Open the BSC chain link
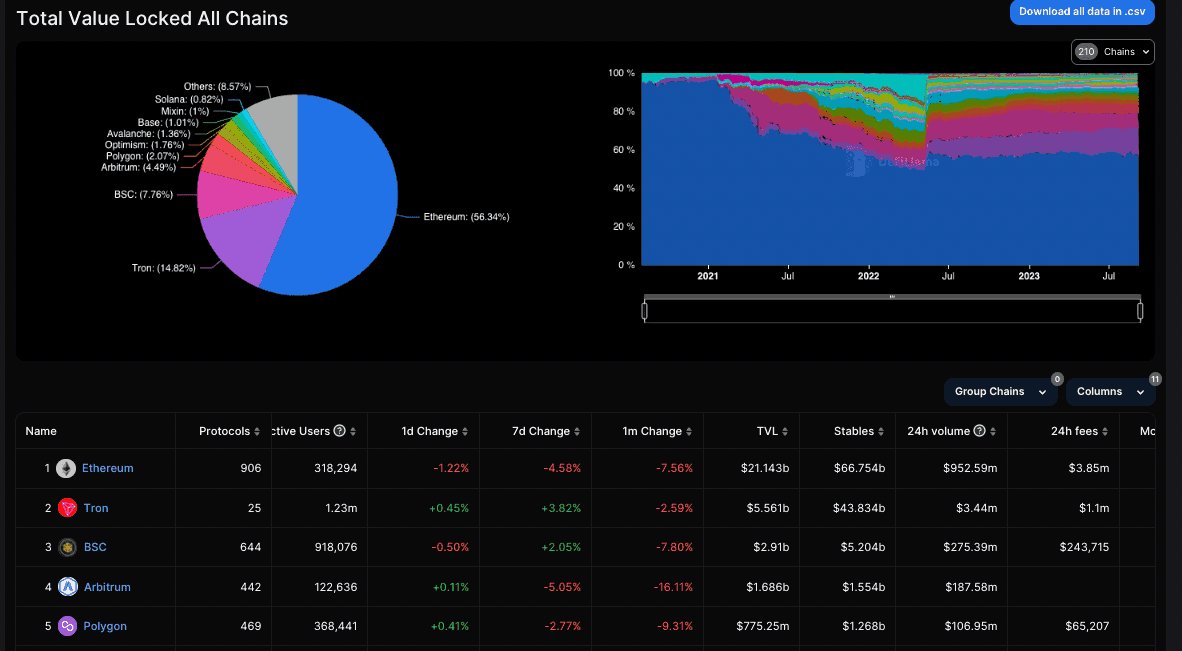The height and width of the screenshot is (651, 1182). tap(95, 547)
